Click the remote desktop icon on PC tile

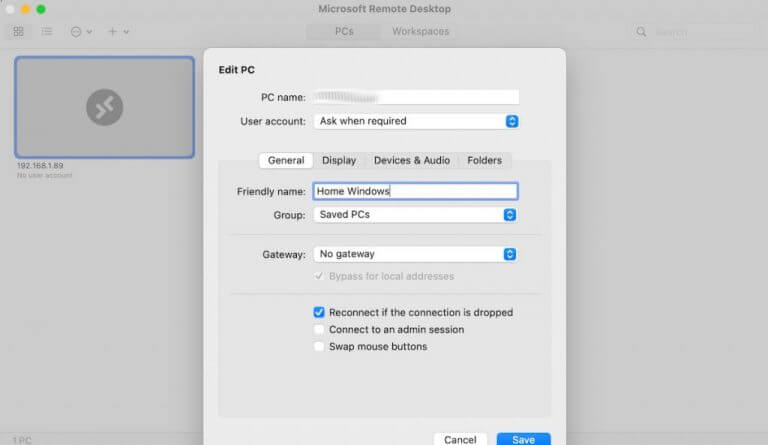tap(104, 107)
